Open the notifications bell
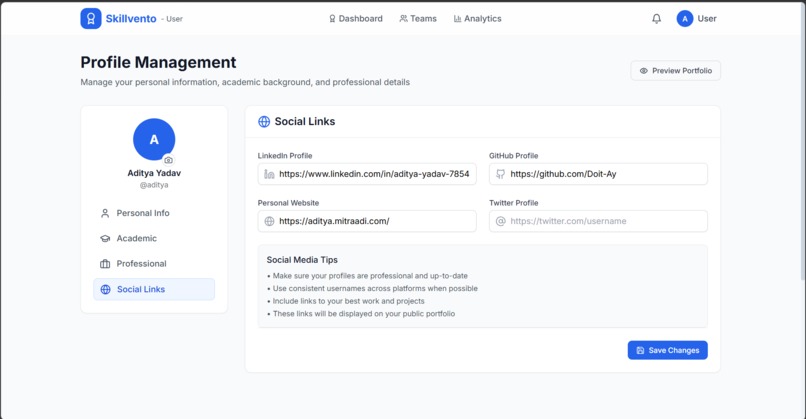806x419 pixels. click(x=656, y=19)
